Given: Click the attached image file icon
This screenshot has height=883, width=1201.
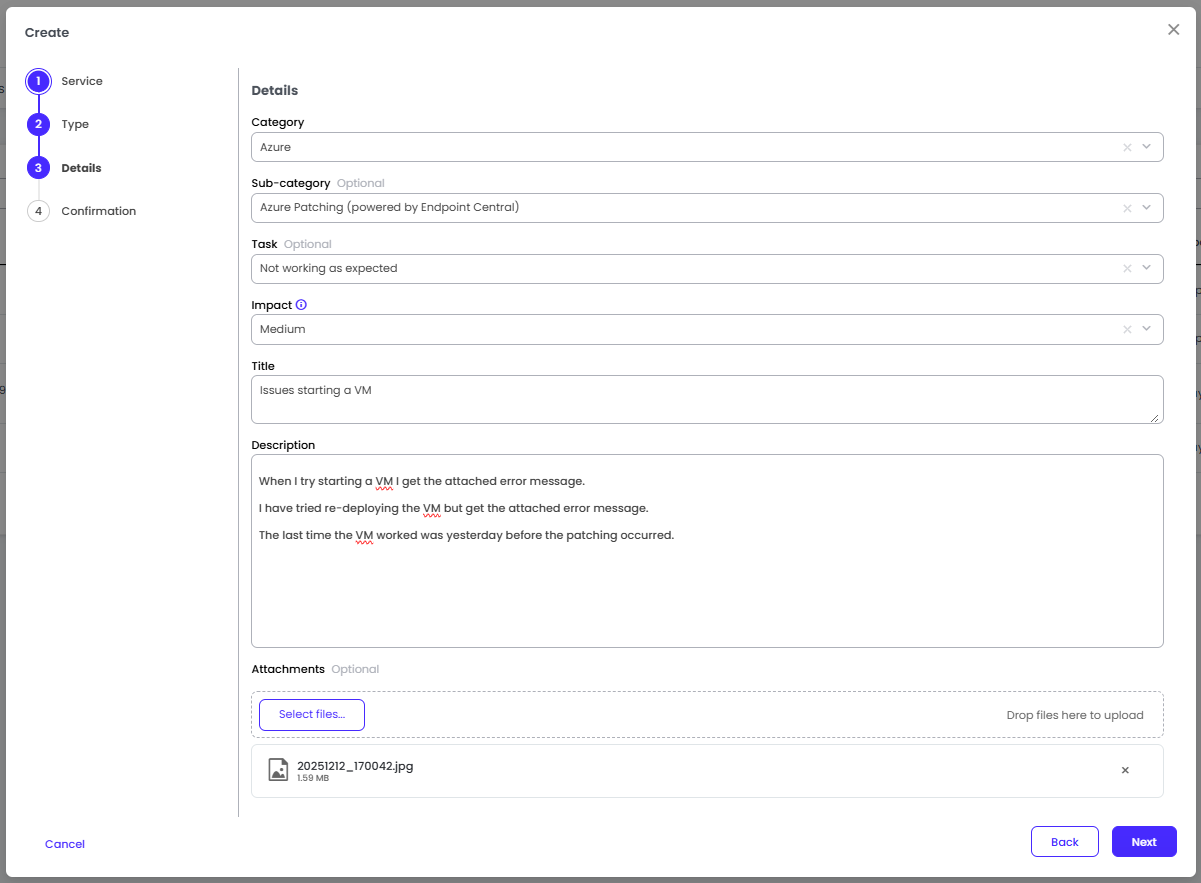Looking at the screenshot, I should coord(278,770).
